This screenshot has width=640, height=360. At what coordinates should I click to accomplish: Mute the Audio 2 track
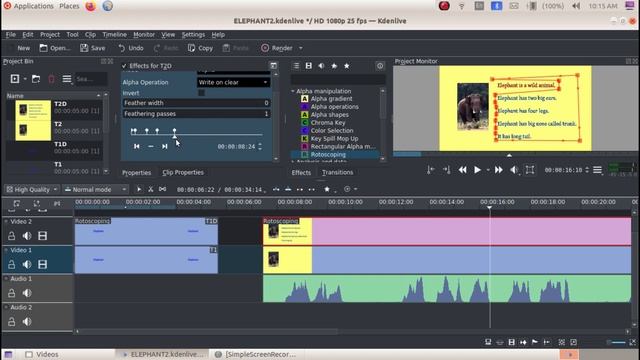pyautogui.click(x=27, y=321)
